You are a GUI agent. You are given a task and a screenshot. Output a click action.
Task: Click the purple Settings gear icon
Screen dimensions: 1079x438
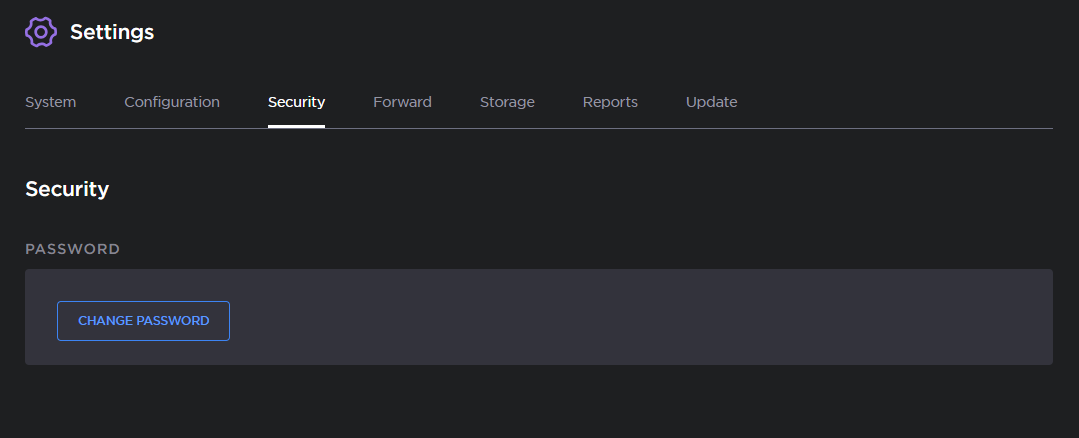[41, 32]
